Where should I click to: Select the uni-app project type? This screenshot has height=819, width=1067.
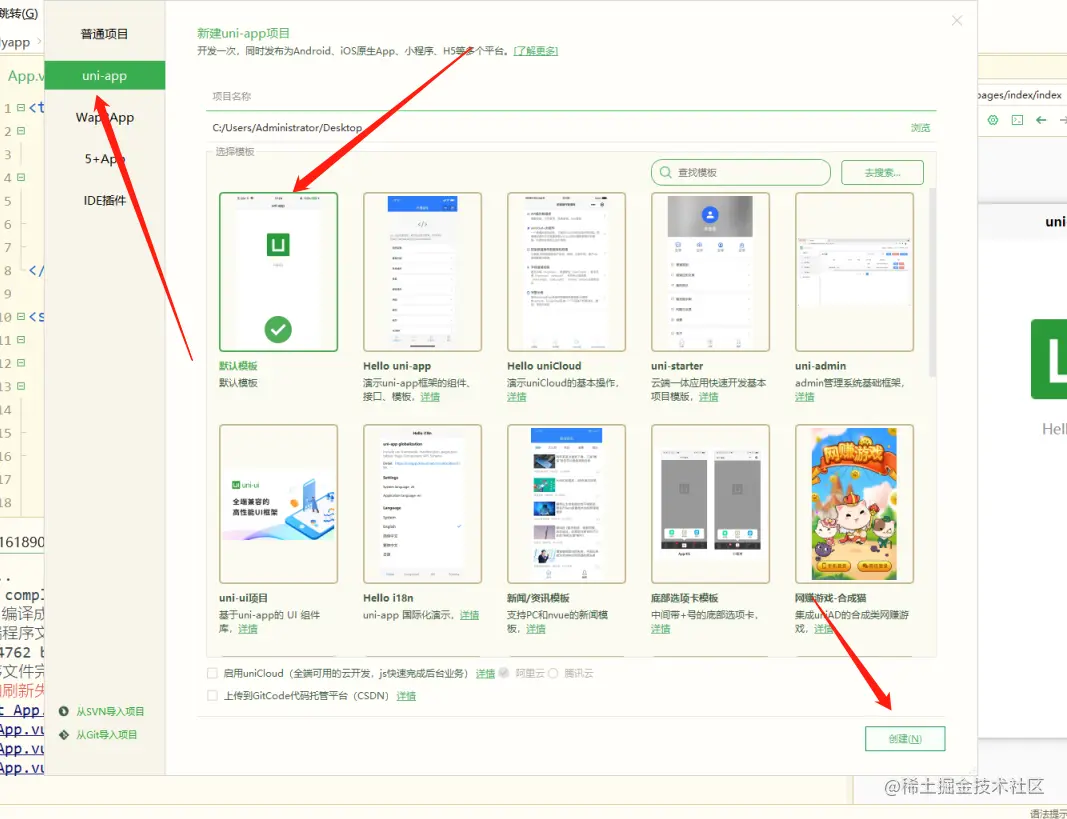pos(104,76)
